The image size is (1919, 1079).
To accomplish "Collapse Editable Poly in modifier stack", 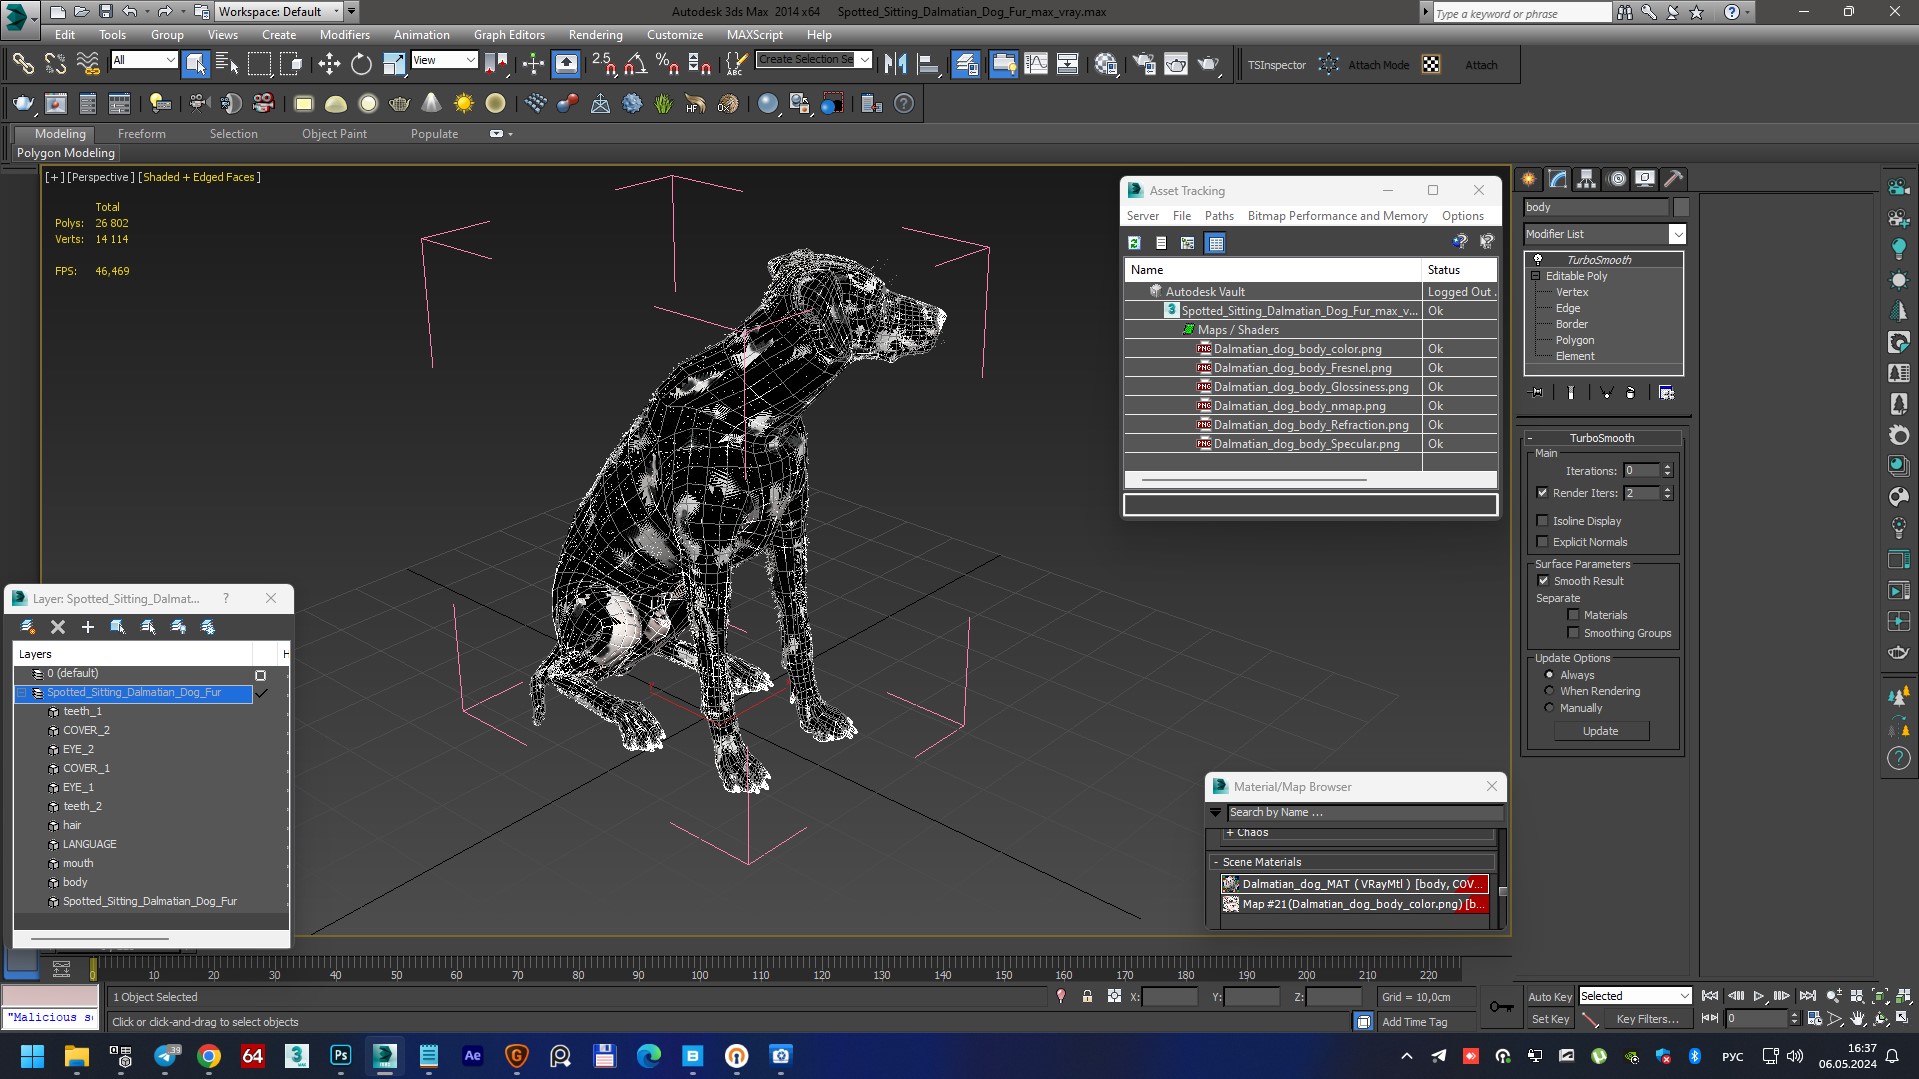I will 1535,276.
